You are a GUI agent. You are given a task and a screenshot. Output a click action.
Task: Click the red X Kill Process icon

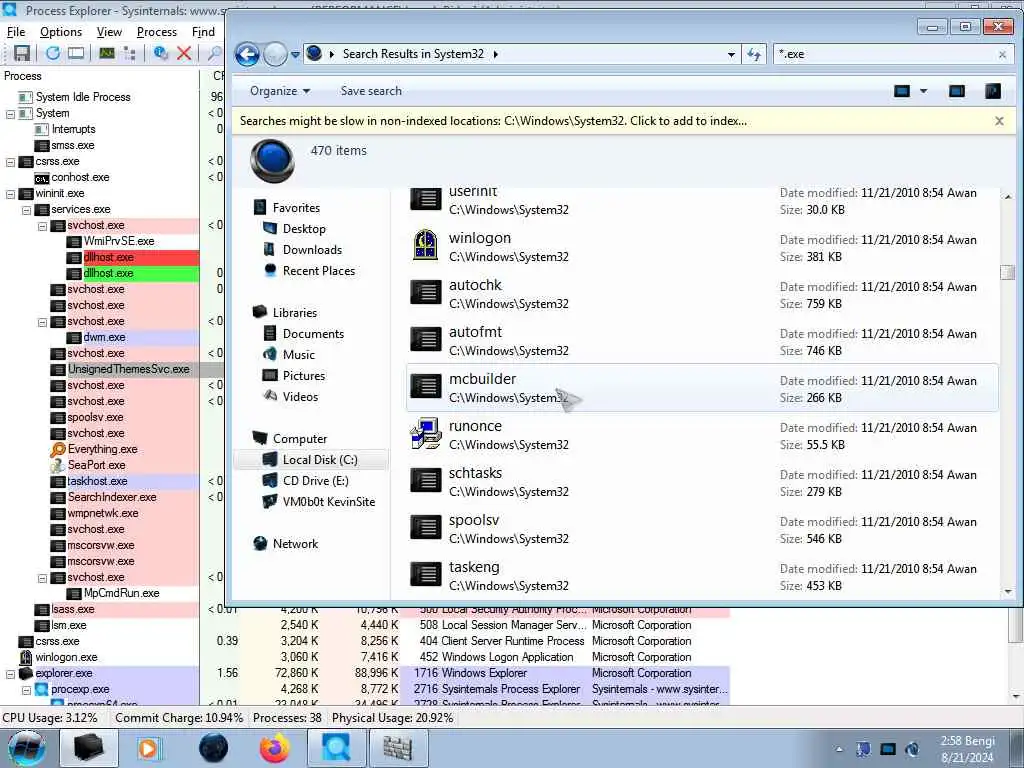(x=184, y=54)
